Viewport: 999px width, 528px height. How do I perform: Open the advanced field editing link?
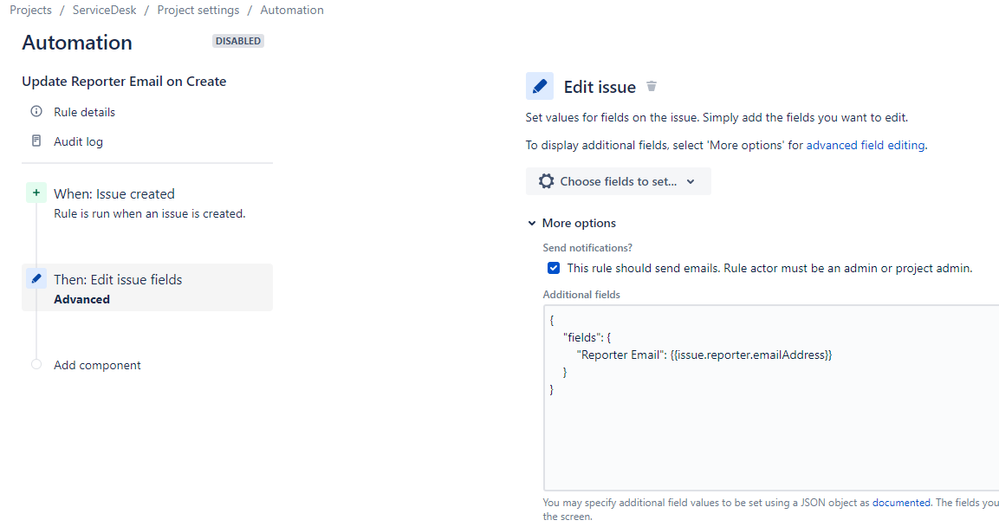pyautogui.click(x=865, y=145)
